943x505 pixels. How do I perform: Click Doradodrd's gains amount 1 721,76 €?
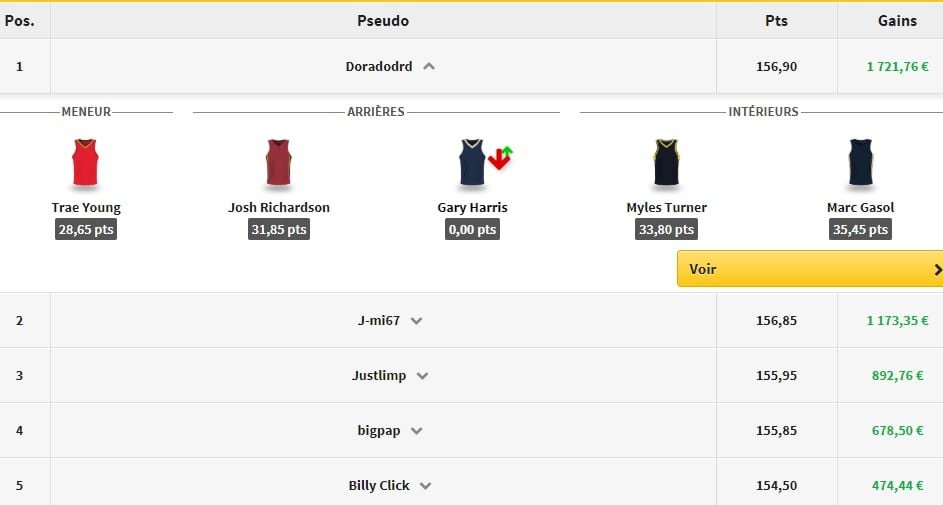click(897, 67)
